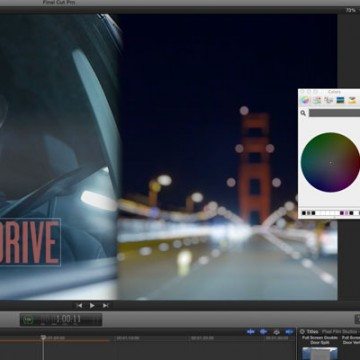360x360 pixels.
Task: Click the current color bar beside the magnifier
Action: pos(334,113)
